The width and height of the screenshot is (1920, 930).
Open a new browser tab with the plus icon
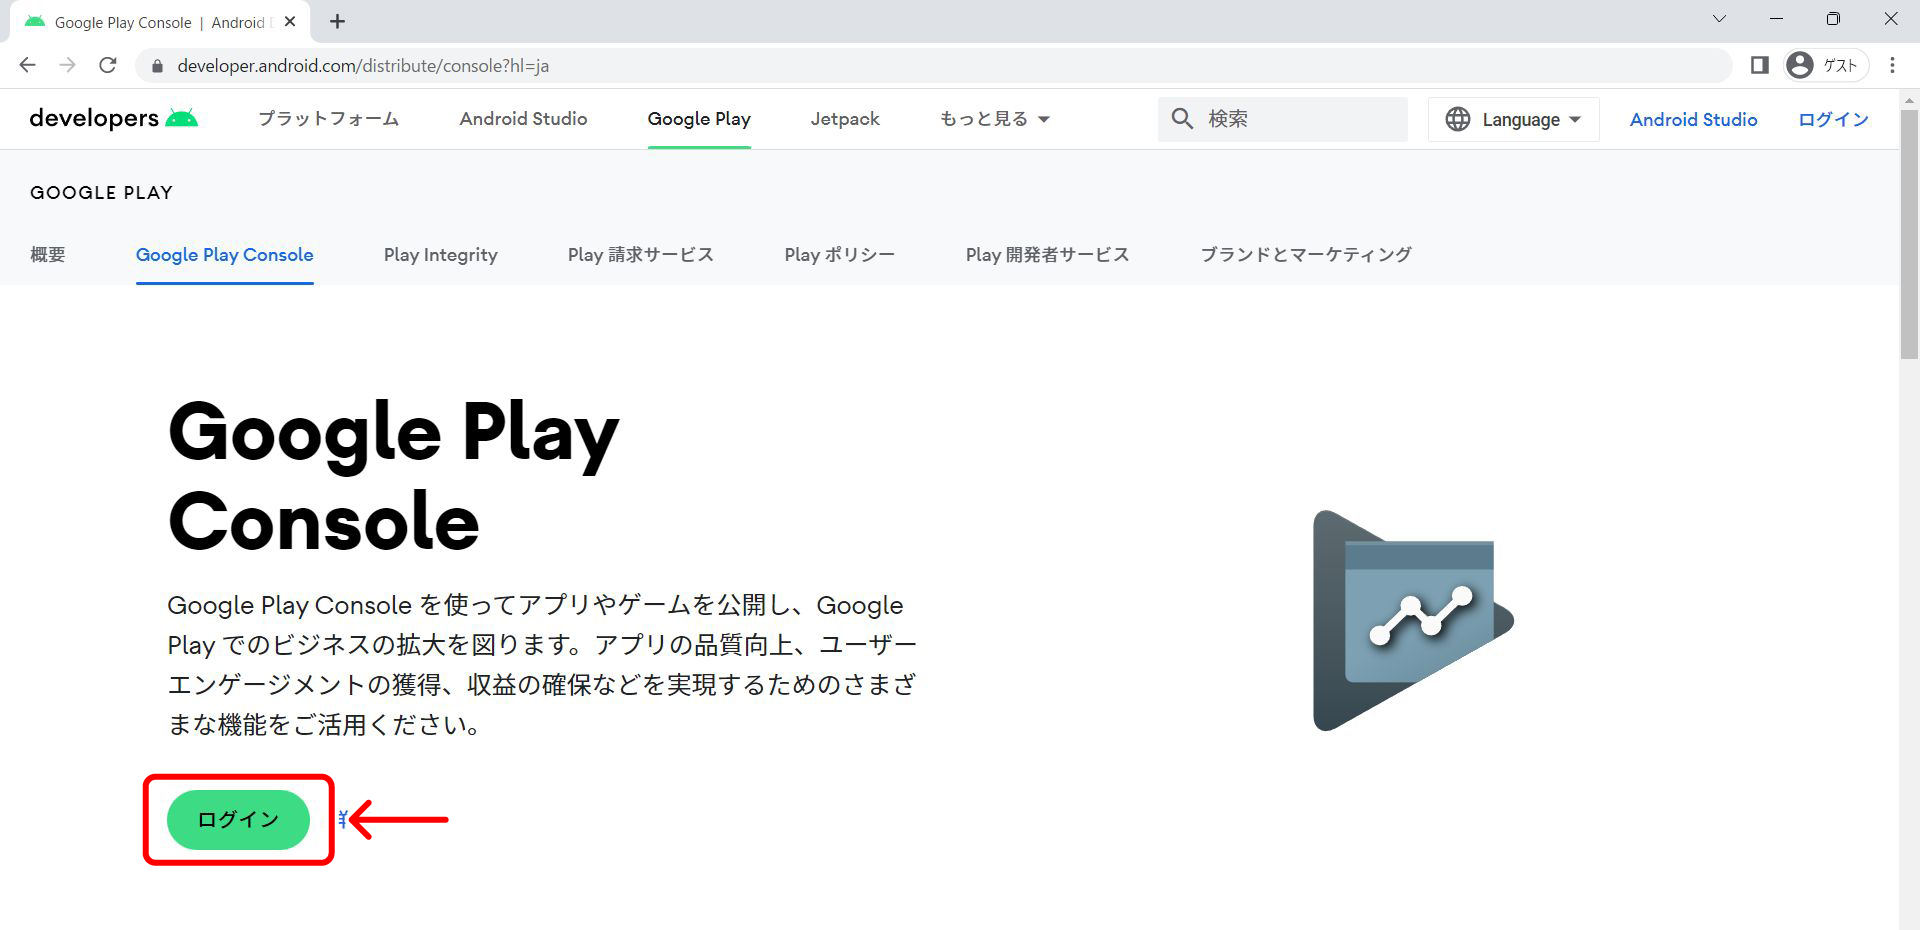(x=337, y=21)
